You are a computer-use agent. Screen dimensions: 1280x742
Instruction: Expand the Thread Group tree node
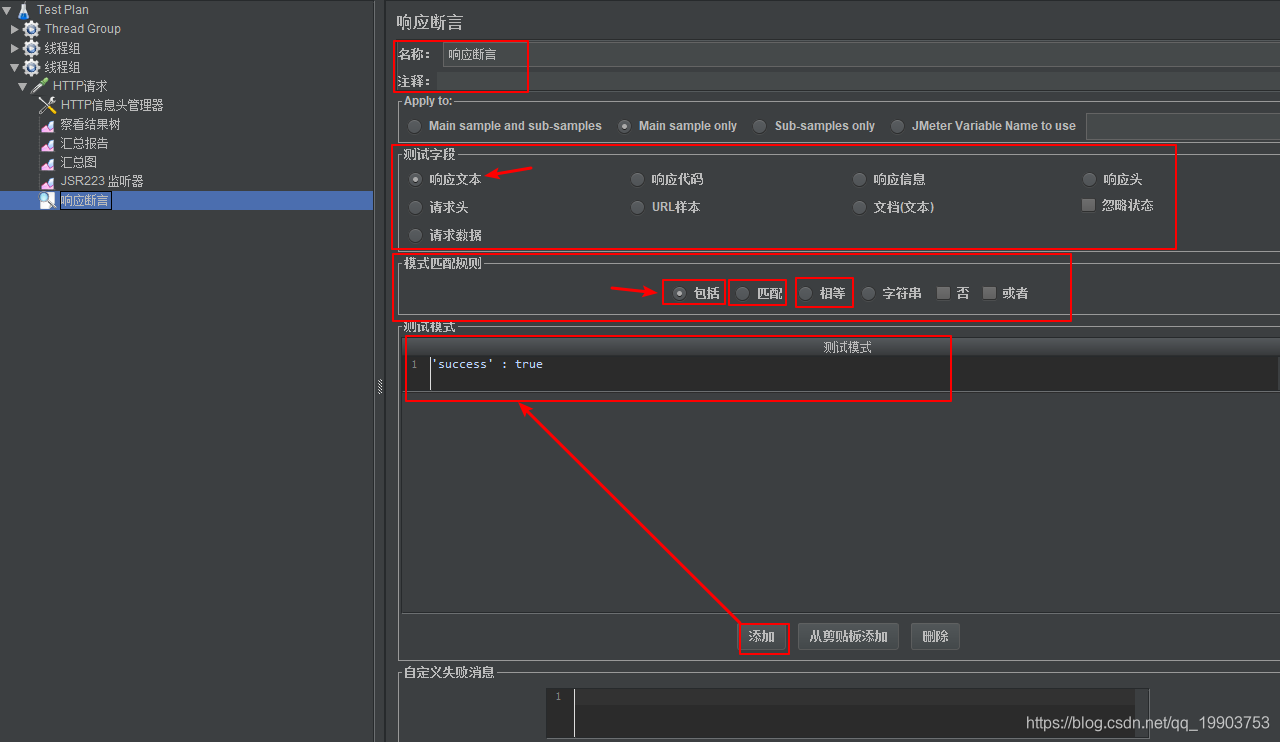pos(14,29)
